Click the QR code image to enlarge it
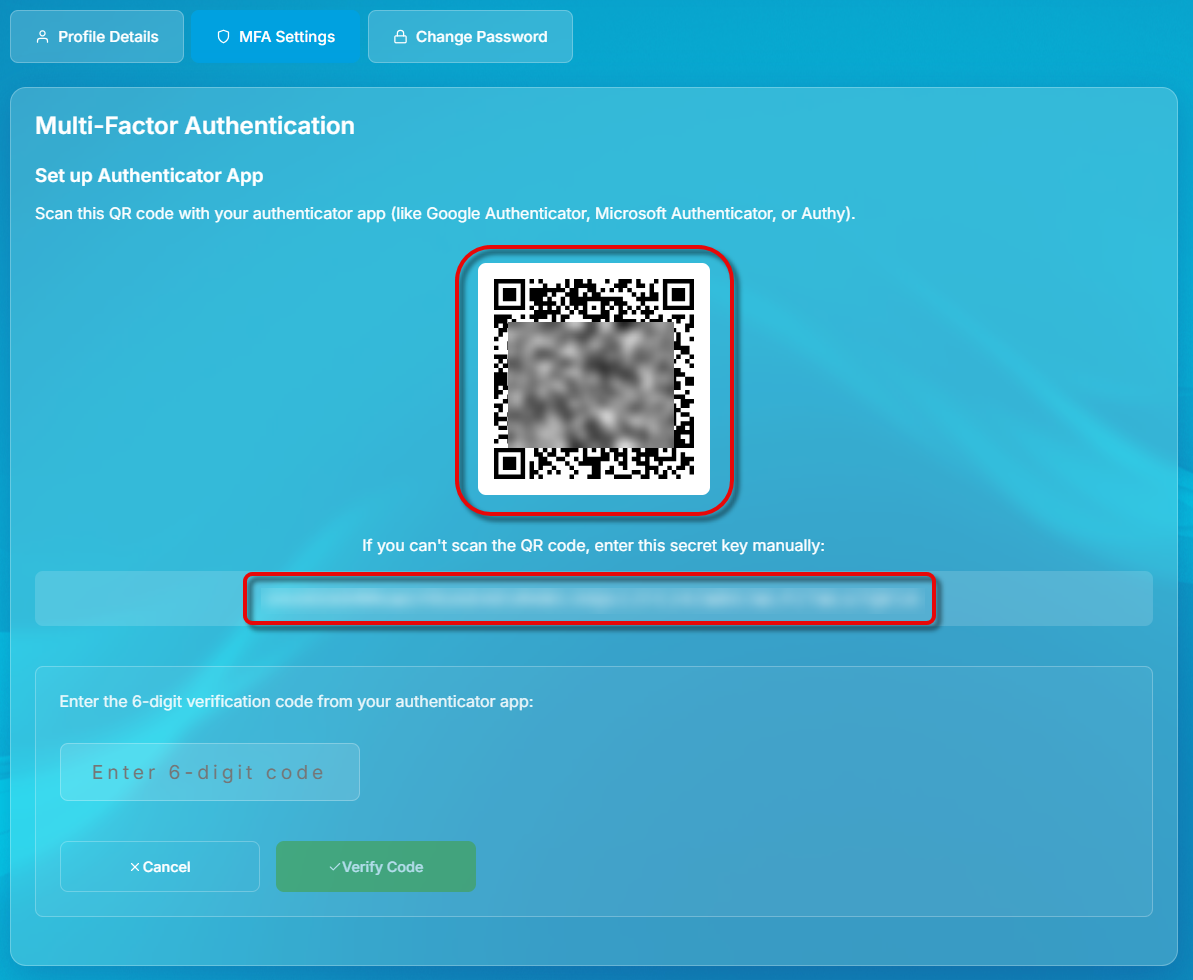1193x980 pixels. (x=594, y=380)
